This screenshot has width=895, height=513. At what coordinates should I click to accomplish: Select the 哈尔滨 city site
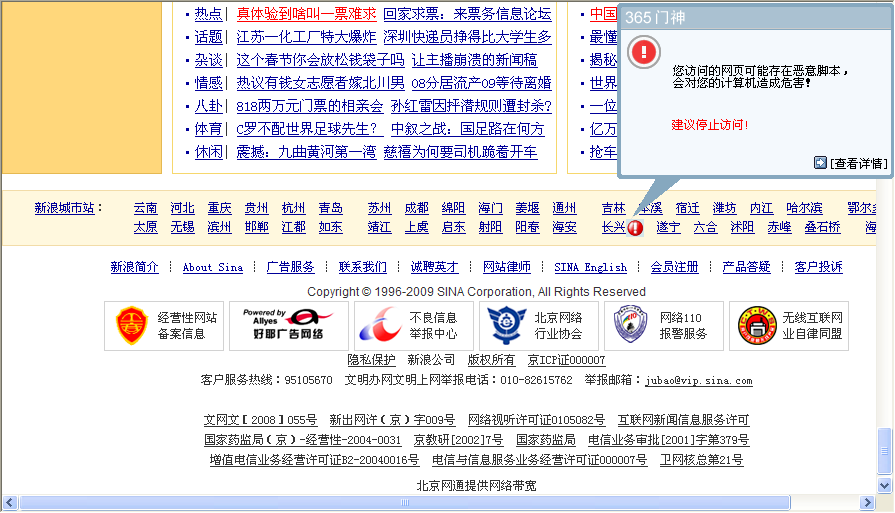tap(804, 208)
